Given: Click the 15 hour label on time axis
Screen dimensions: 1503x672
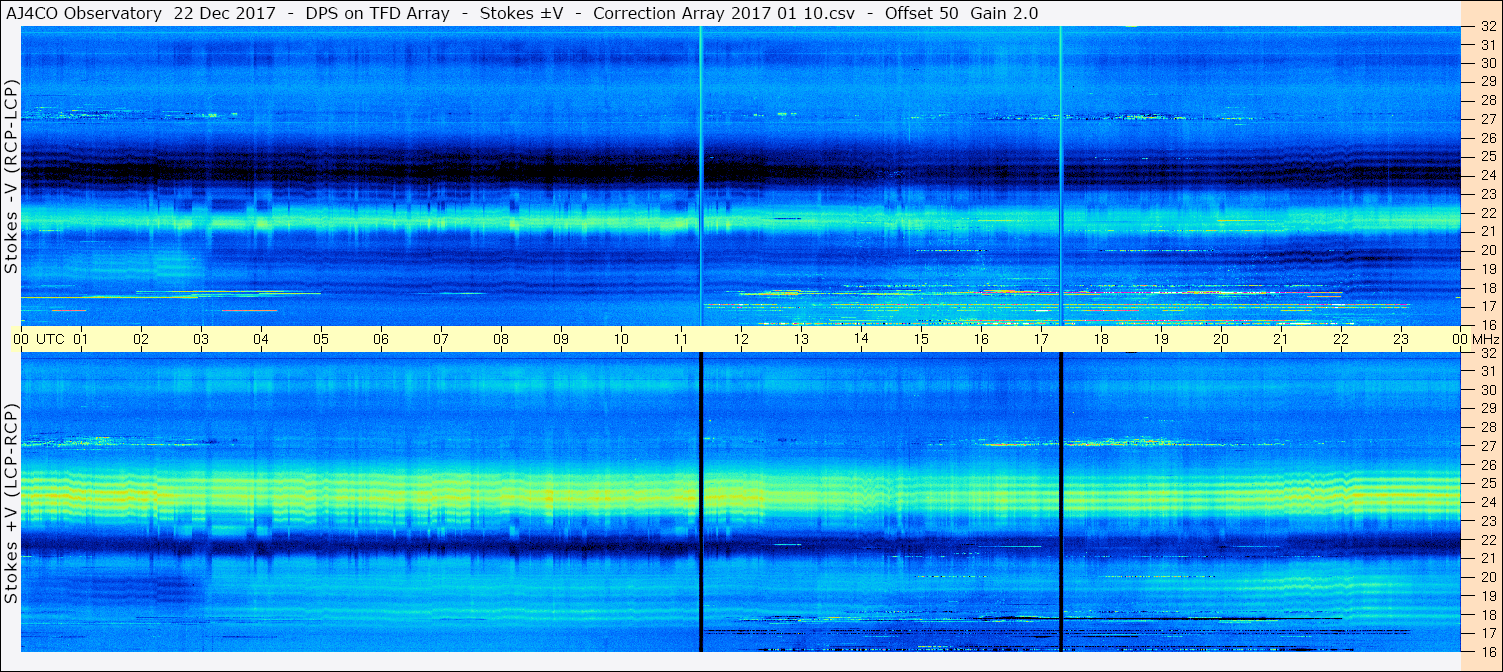Looking at the screenshot, I should pos(921,339).
